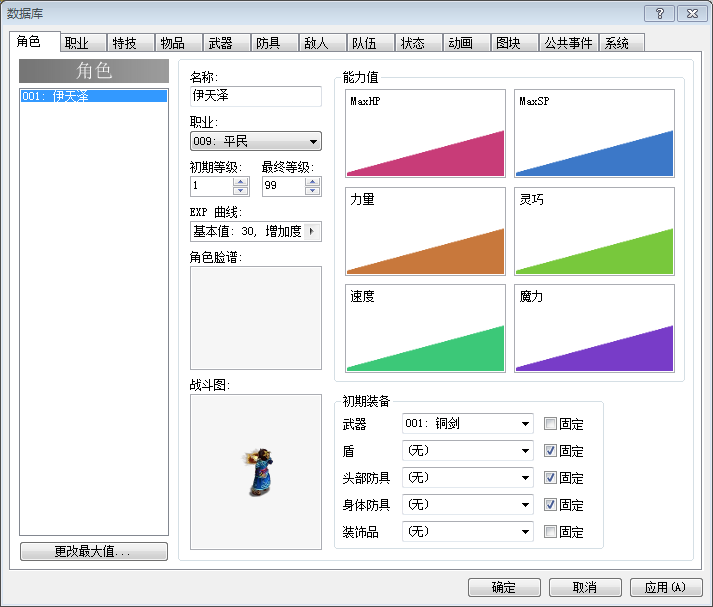The width and height of the screenshot is (713, 607).
Task: Open the 职业 tab
Action: pos(84,43)
